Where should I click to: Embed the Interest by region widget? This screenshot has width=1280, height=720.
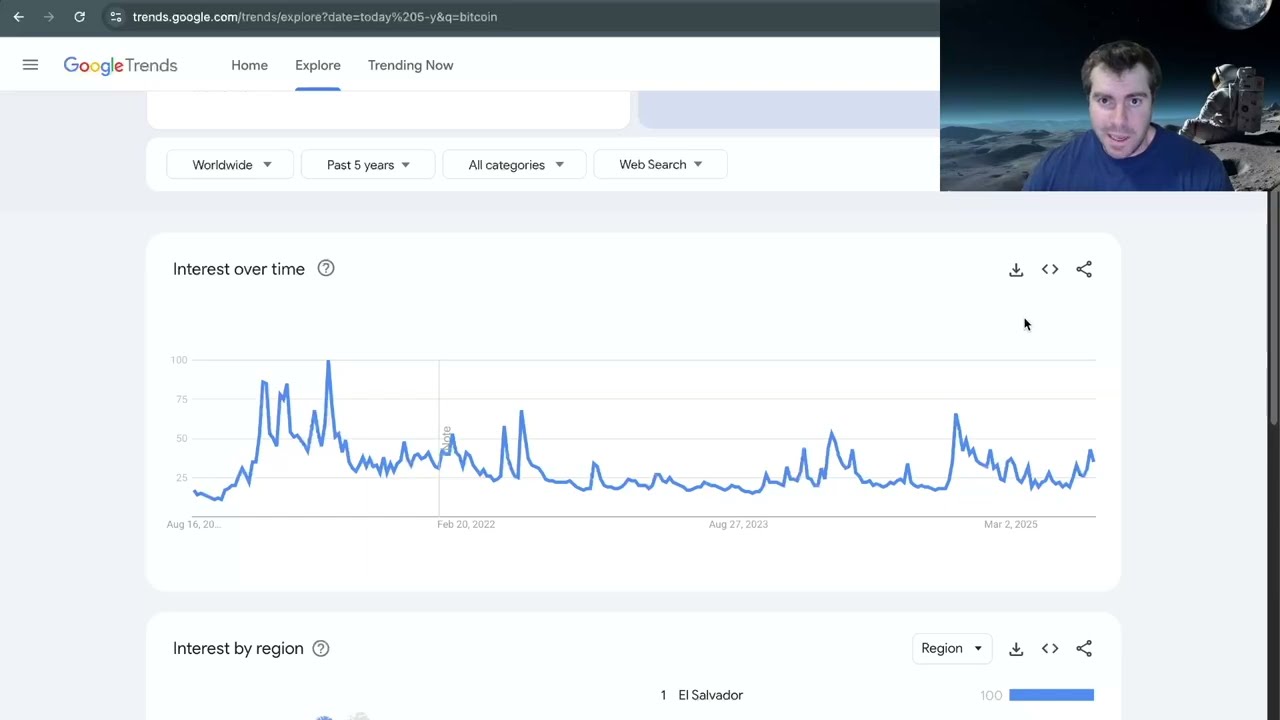point(1050,649)
